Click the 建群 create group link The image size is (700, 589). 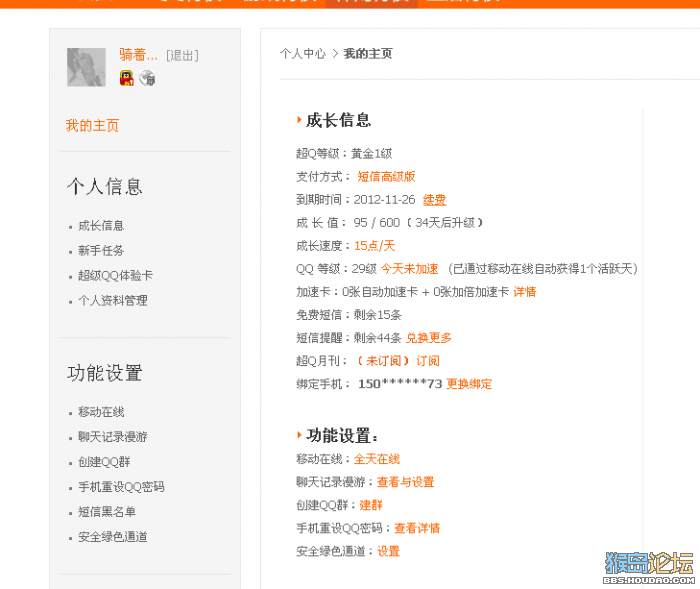[x=371, y=505]
